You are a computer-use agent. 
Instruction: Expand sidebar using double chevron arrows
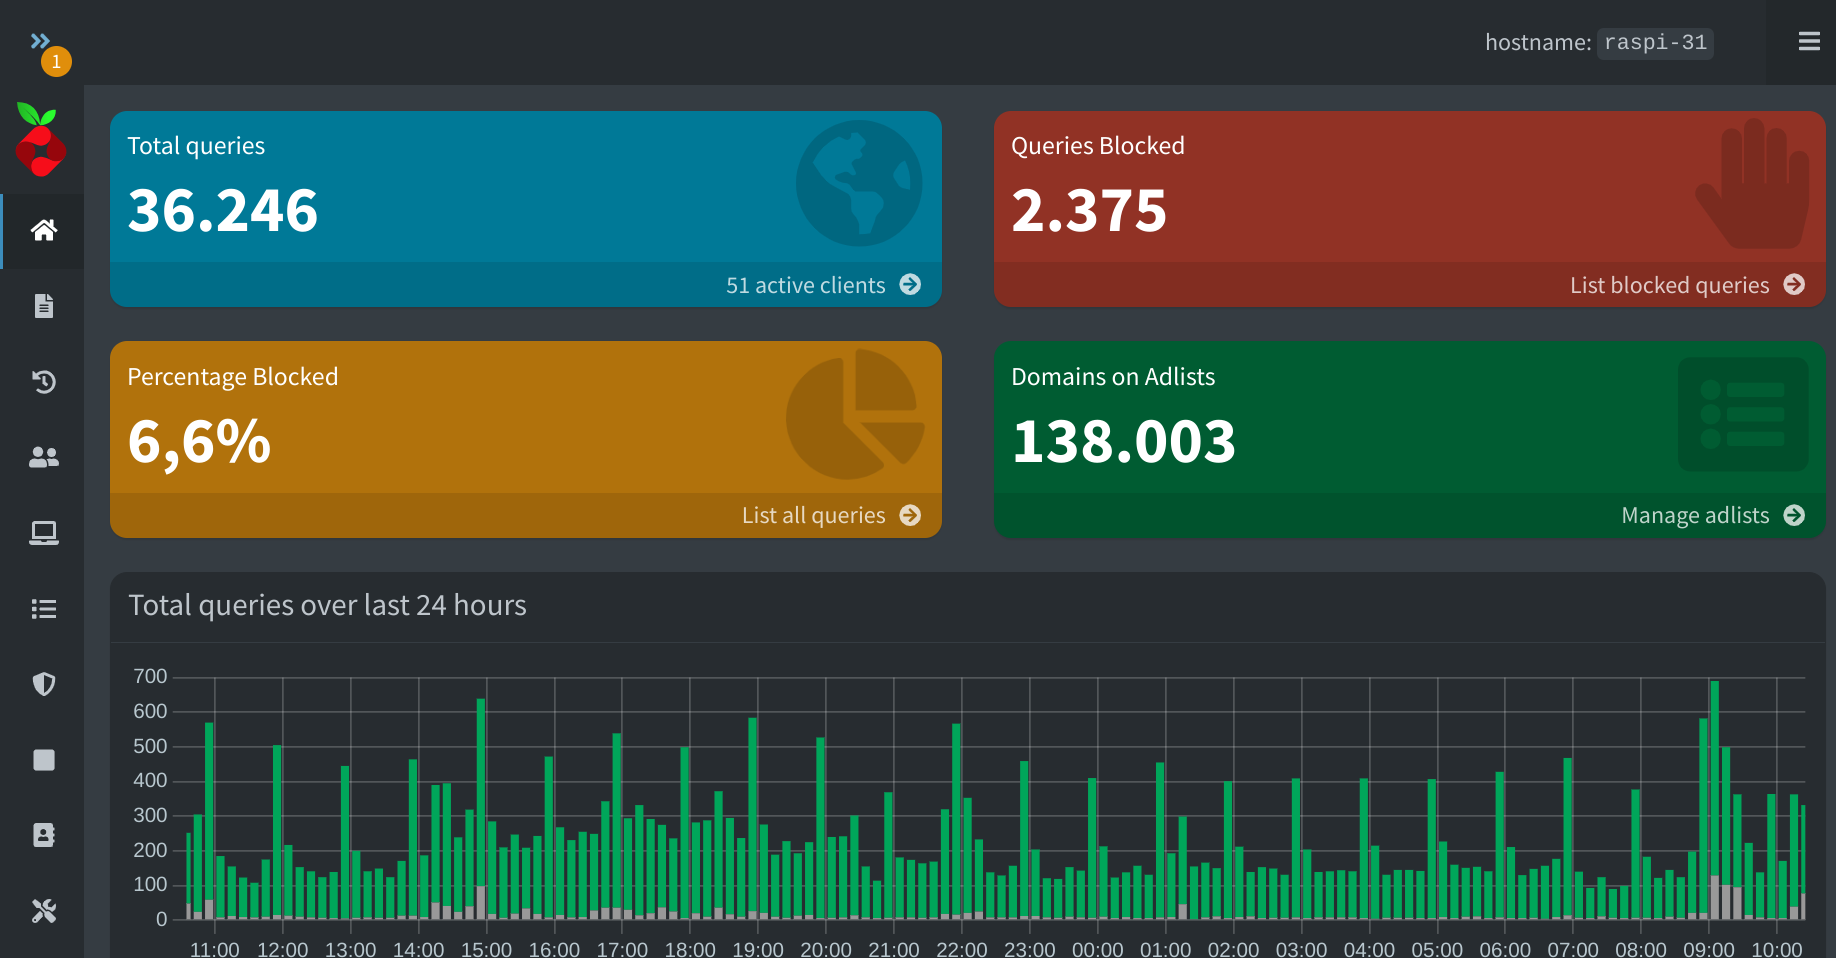[39, 41]
